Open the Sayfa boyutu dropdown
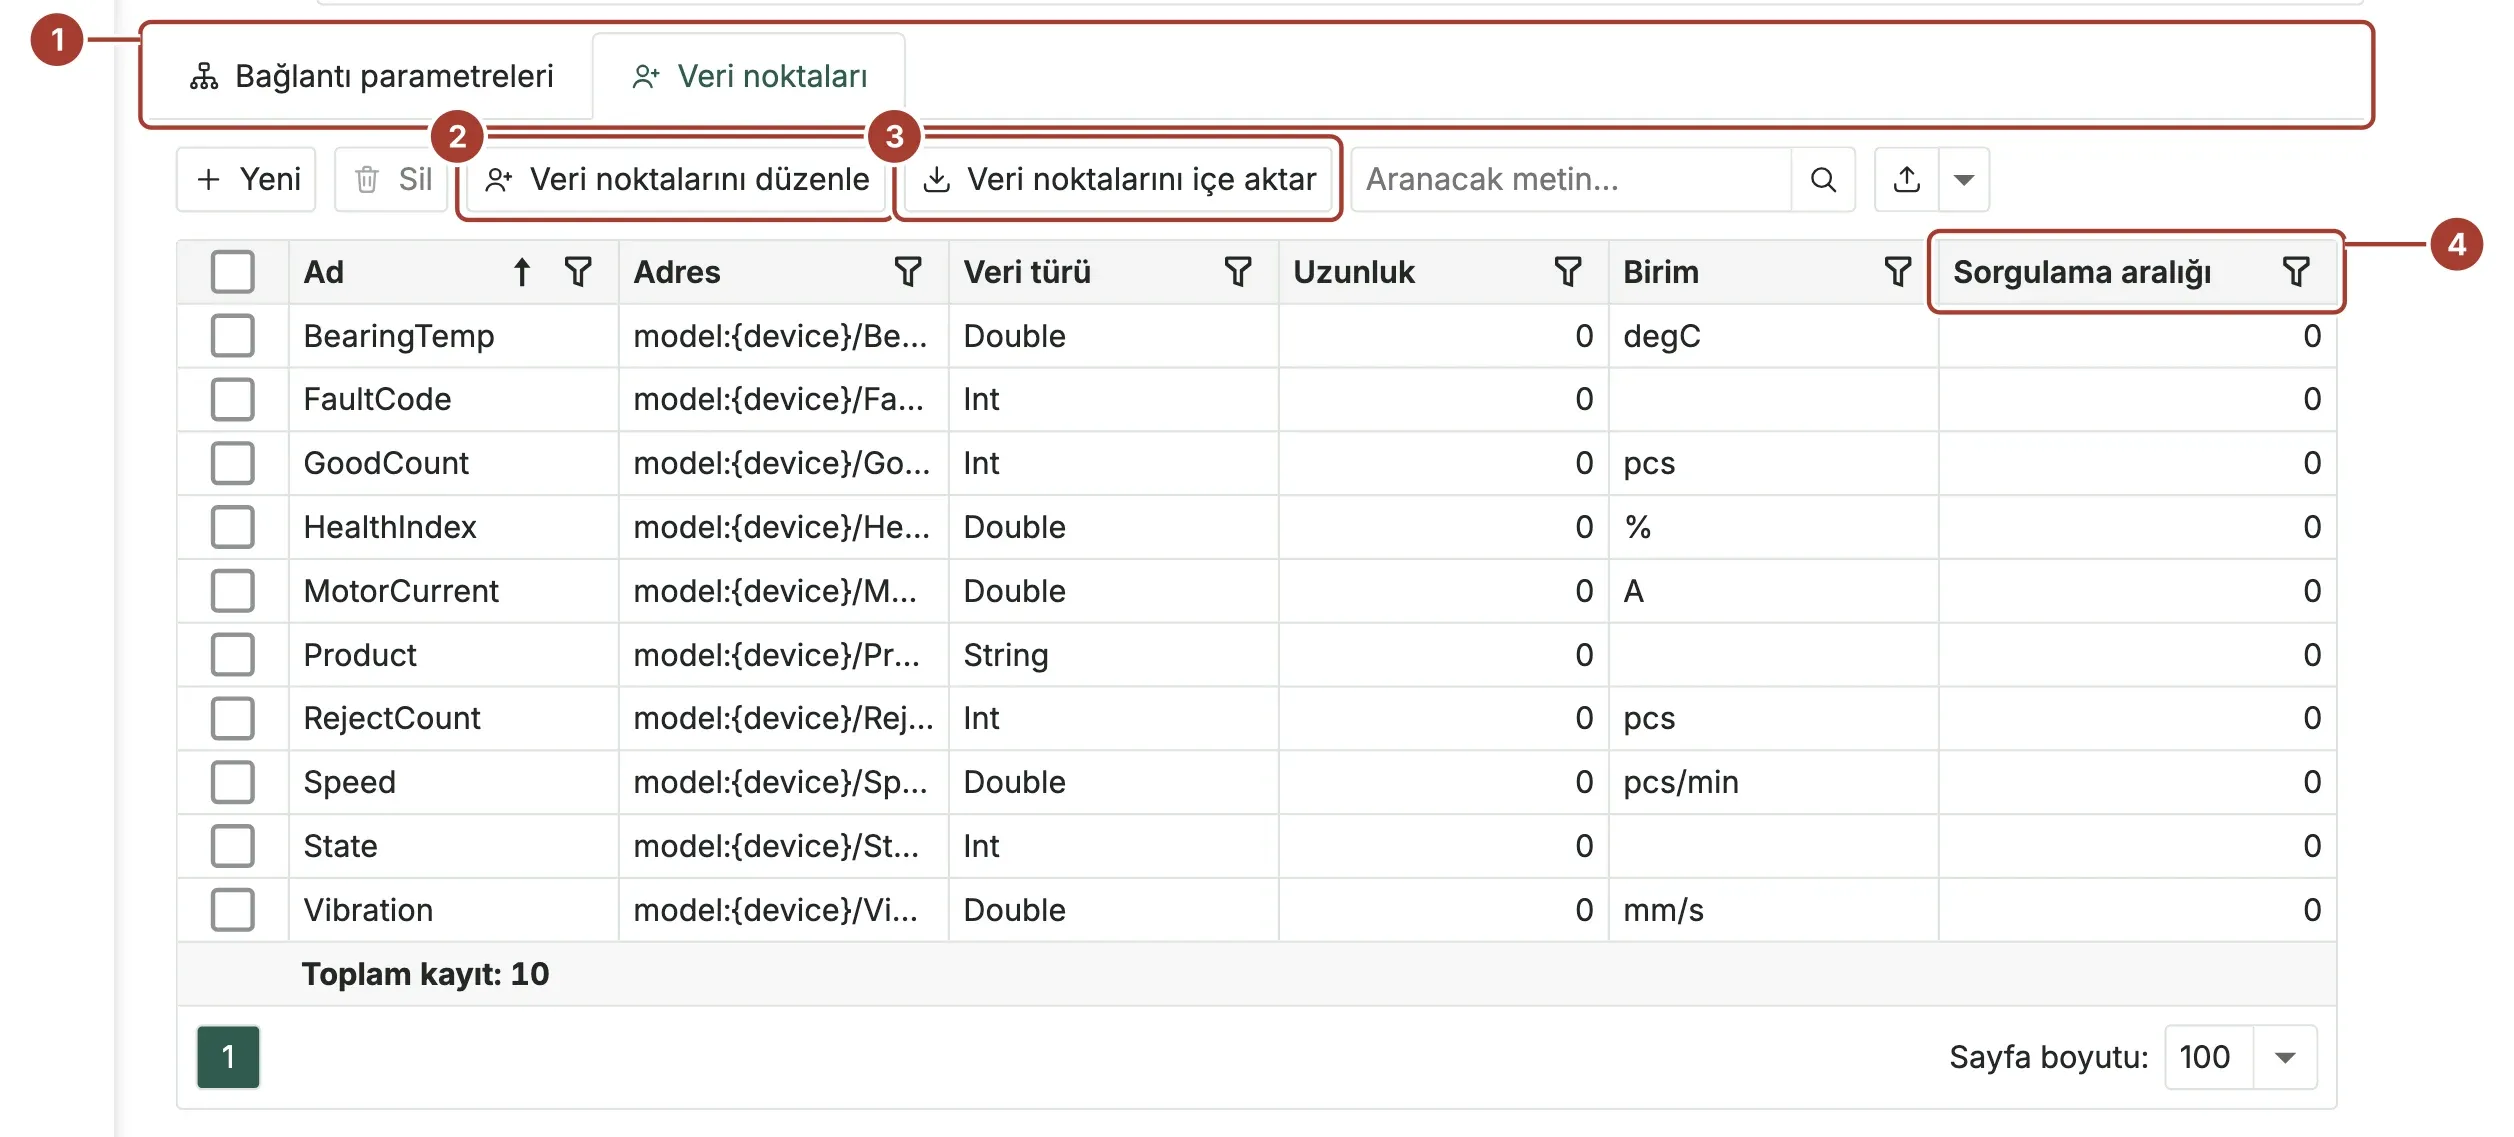Image resolution: width=2514 pixels, height=1137 pixels. pos(2285,1057)
